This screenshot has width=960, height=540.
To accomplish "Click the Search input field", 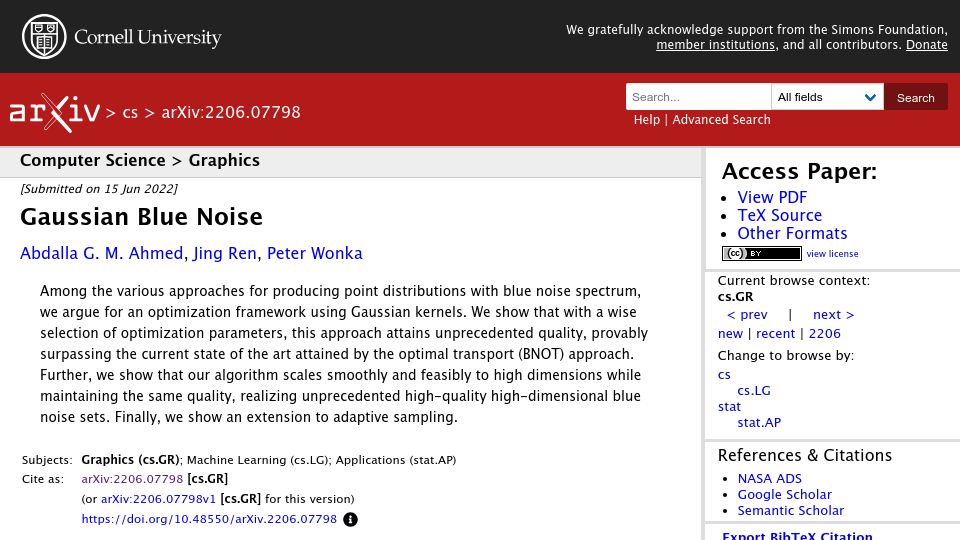I will click(x=698, y=97).
